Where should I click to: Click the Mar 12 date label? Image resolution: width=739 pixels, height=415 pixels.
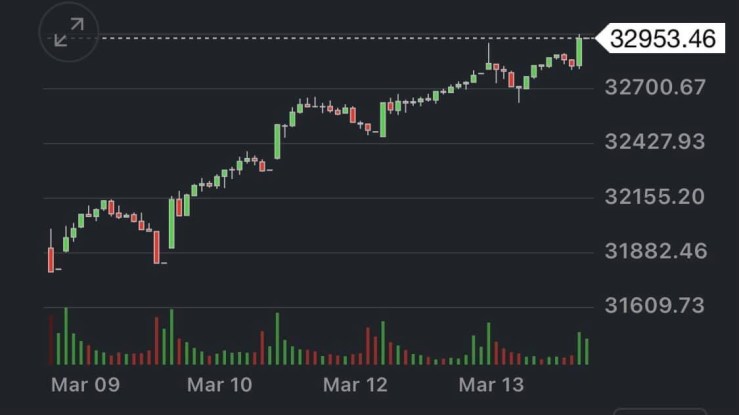tap(354, 385)
